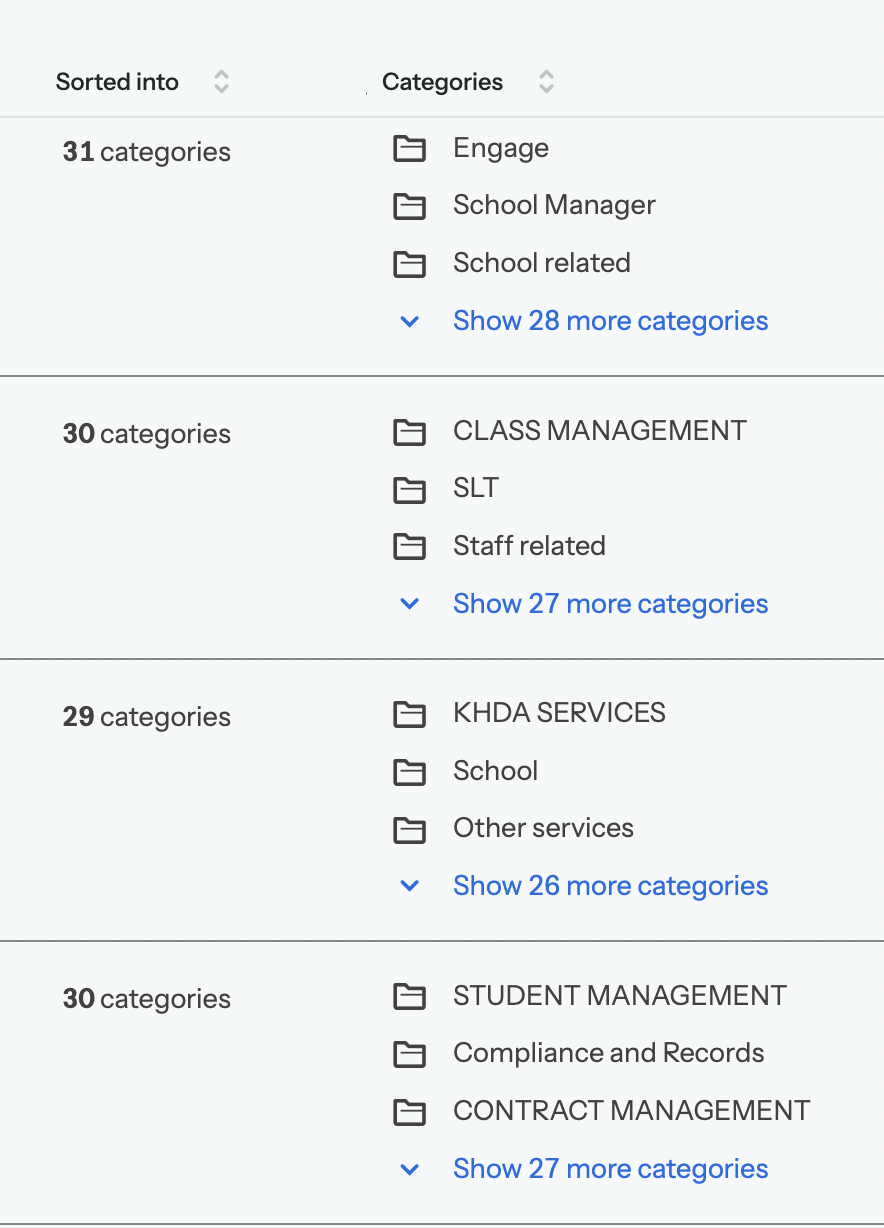This screenshot has width=884, height=1228.
Task: Click the Compliance and Records folder icon
Action: (x=409, y=1054)
